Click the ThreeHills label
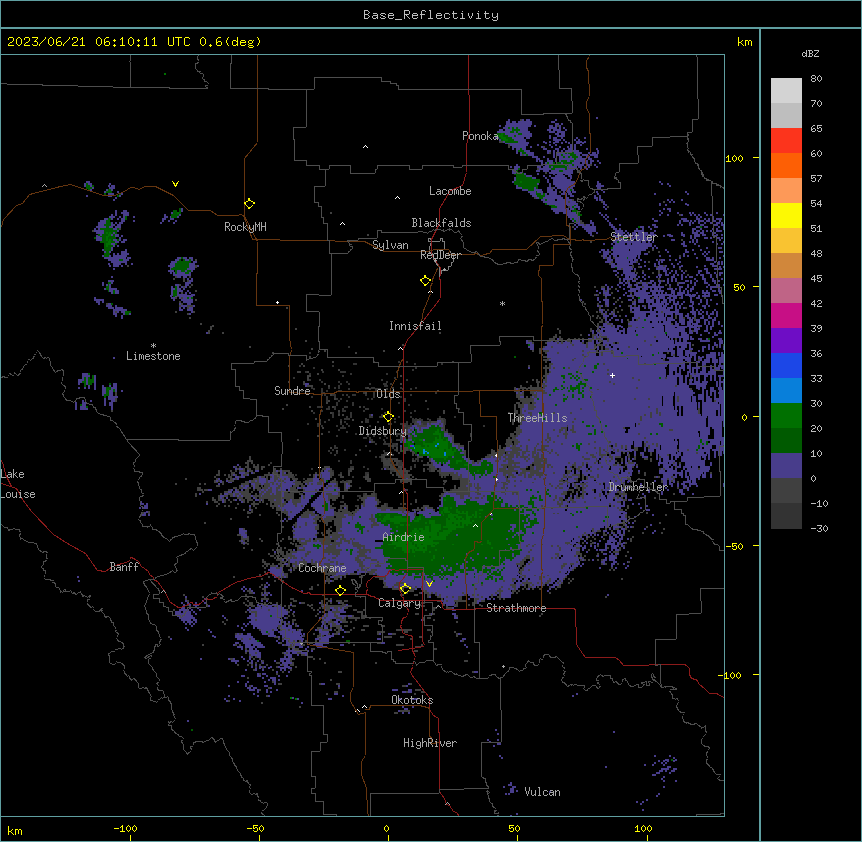Image resolution: width=862 pixels, height=842 pixels. pyautogui.click(x=537, y=418)
